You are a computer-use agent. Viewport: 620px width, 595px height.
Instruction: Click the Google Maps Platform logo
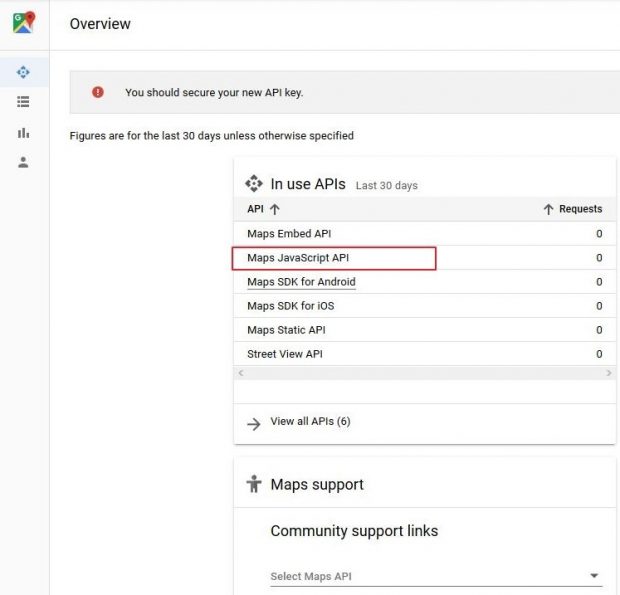[x=23, y=23]
